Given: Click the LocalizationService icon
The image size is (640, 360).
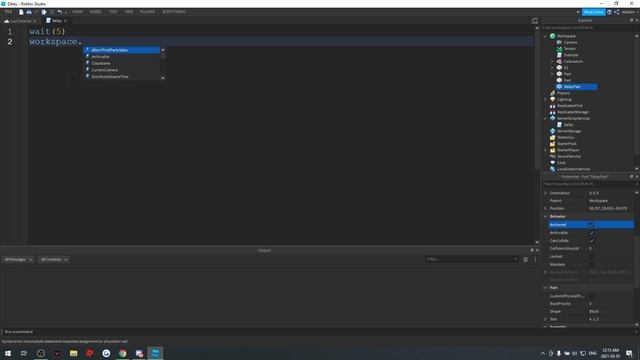Looking at the screenshot, I should [x=553, y=169].
